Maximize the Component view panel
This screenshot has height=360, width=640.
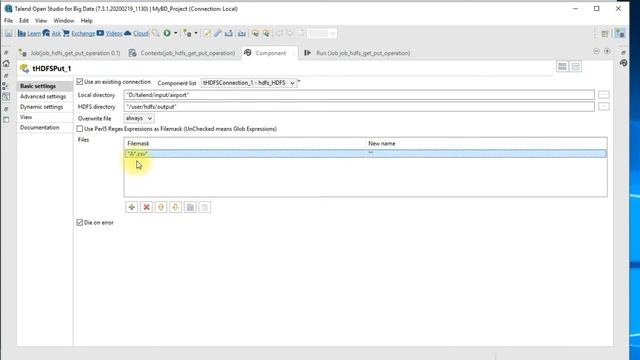click(x=607, y=51)
